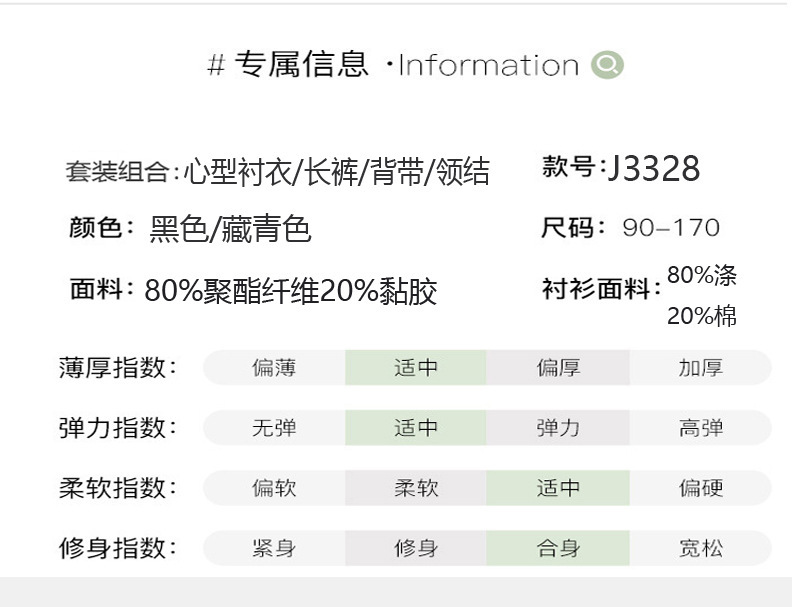Select 适中 in the 薄厚指数 row
Image resolution: width=800 pixels, height=607 pixels.
[x=416, y=368]
